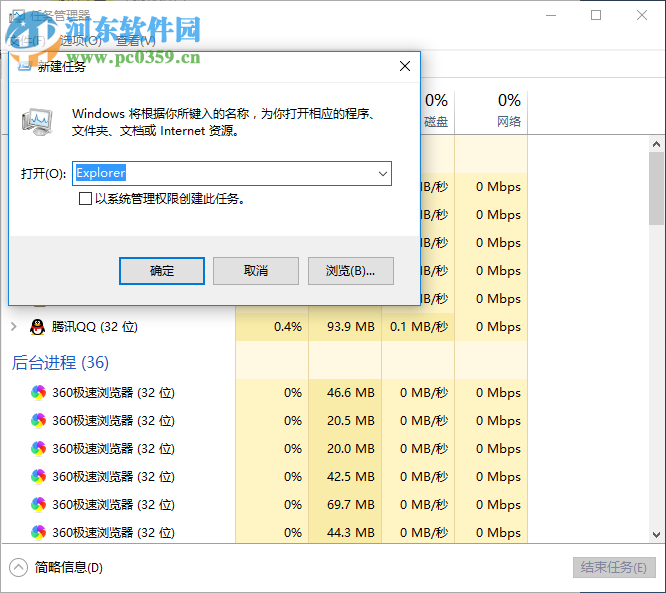Click the vertical scrollbar thumb
The width and height of the screenshot is (666, 593).
[x=657, y=188]
